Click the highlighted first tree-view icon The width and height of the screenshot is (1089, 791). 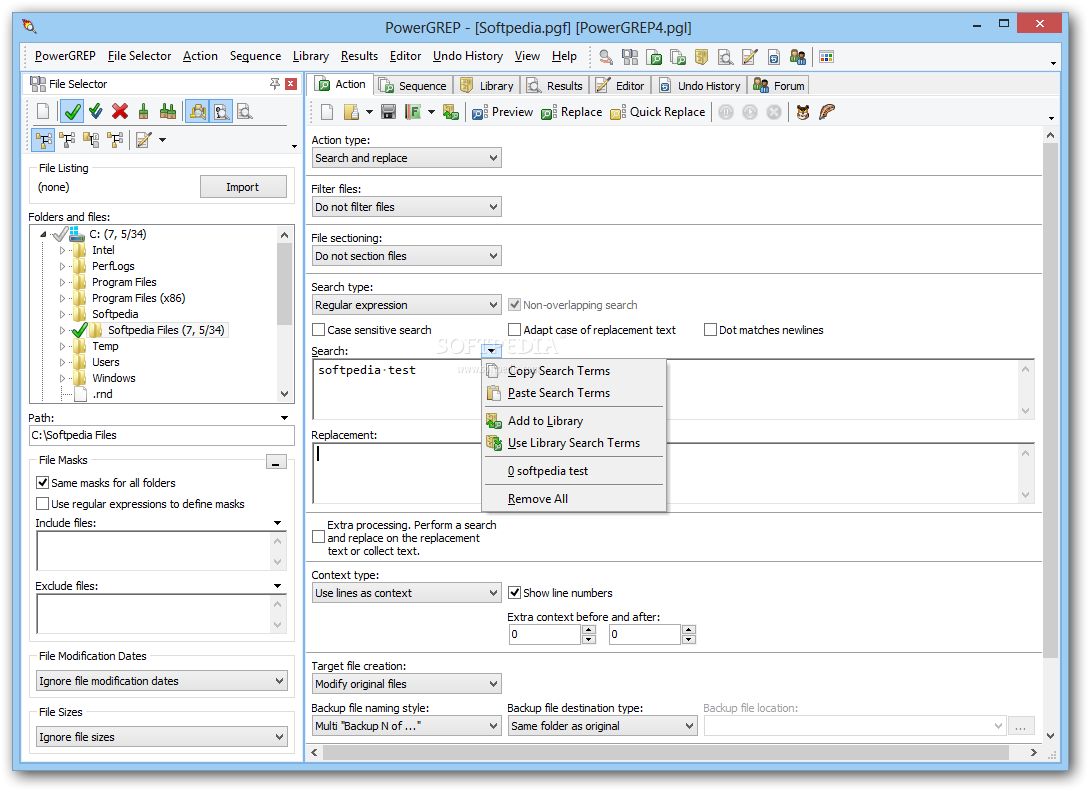point(44,140)
